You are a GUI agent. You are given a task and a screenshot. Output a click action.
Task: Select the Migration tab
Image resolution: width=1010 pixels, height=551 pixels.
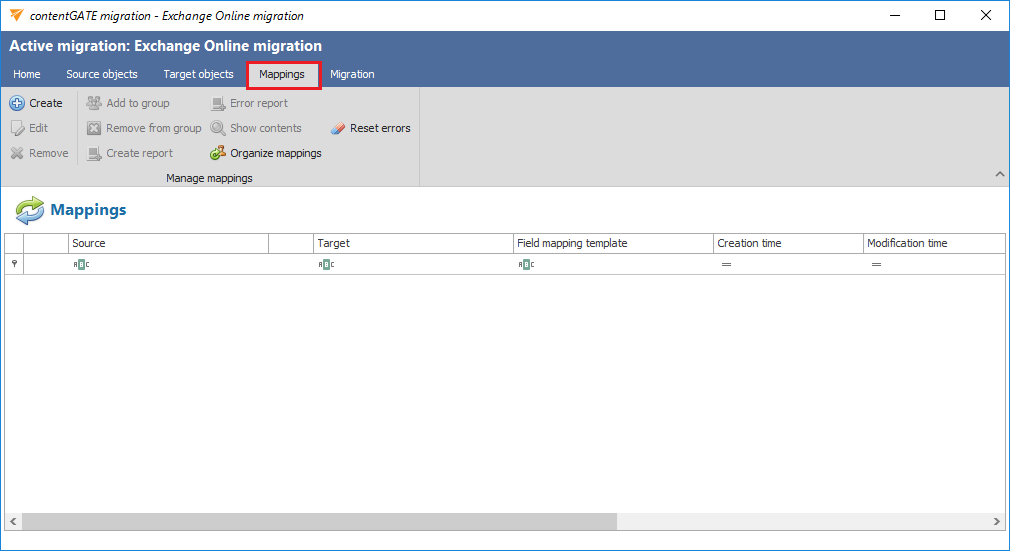point(352,74)
